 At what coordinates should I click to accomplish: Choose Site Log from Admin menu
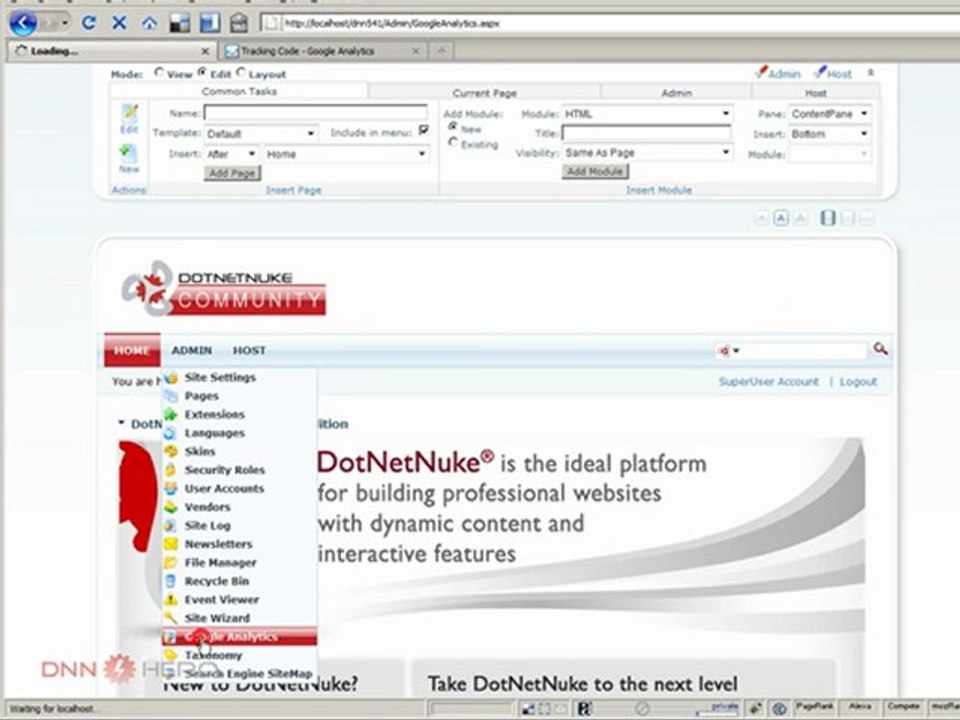pyautogui.click(x=239, y=525)
